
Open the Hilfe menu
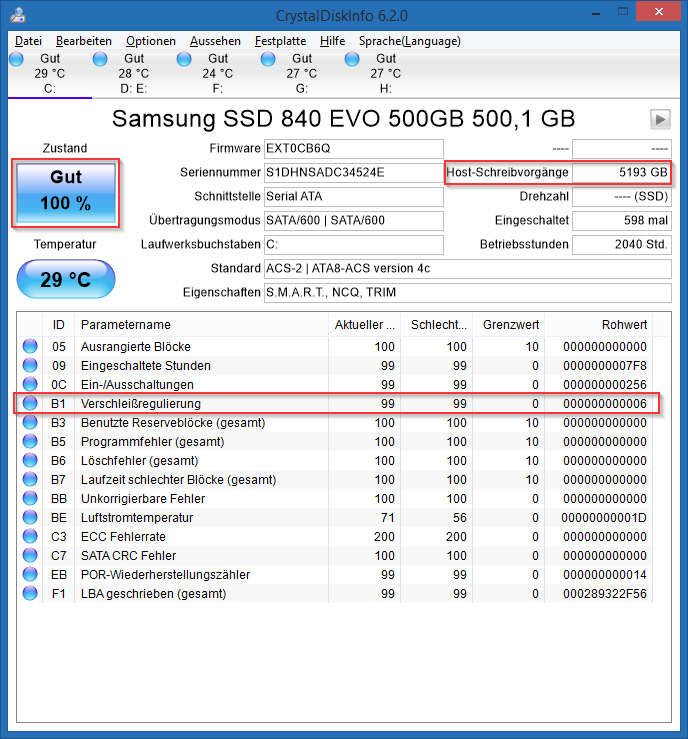tap(332, 41)
